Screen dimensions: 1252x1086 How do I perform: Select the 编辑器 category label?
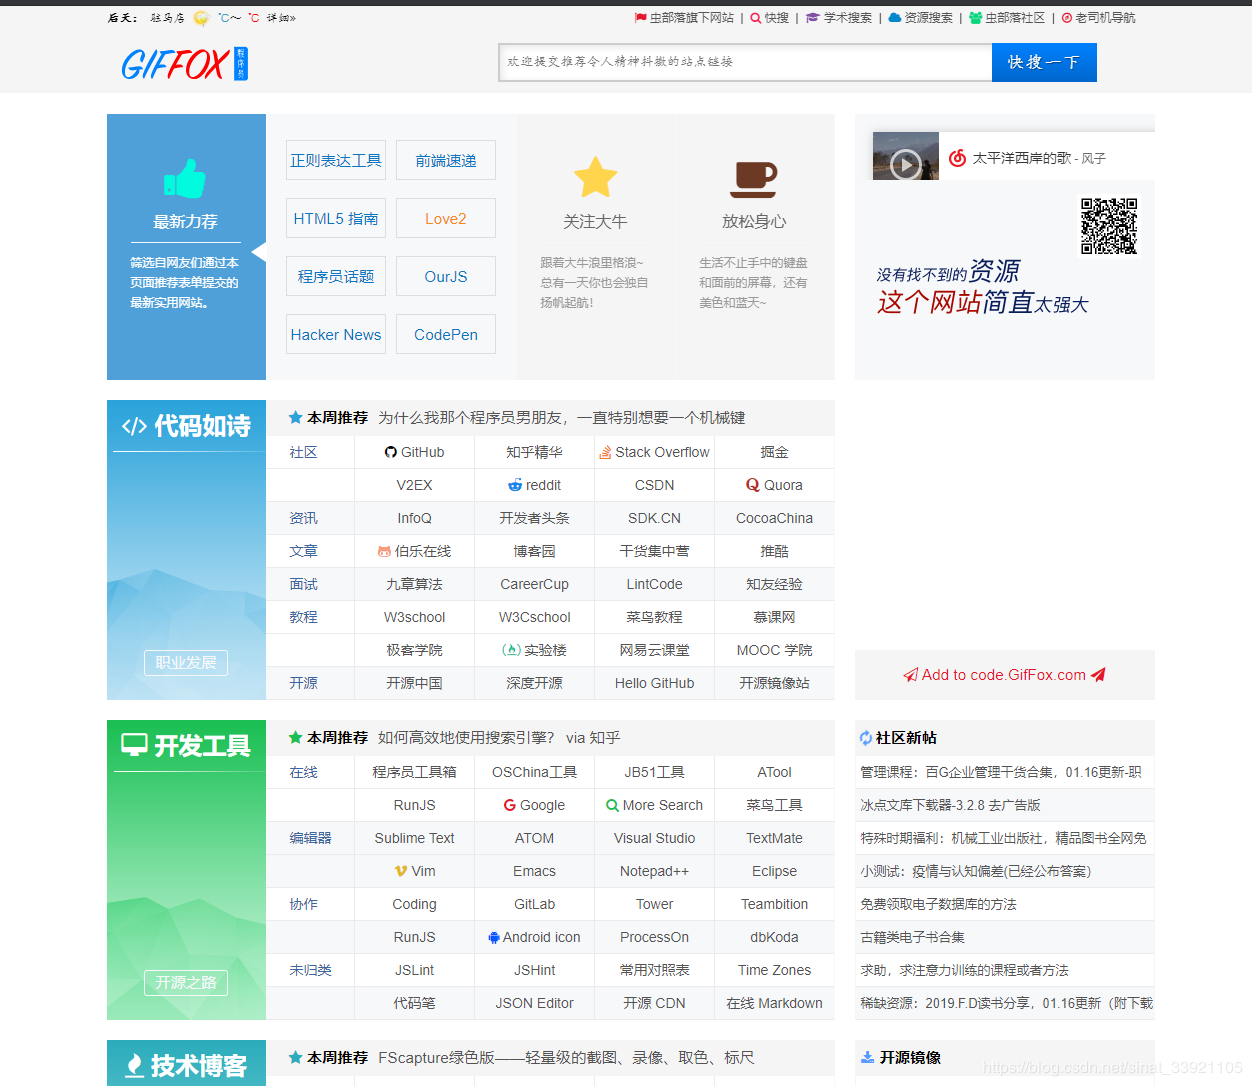tap(310, 838)
